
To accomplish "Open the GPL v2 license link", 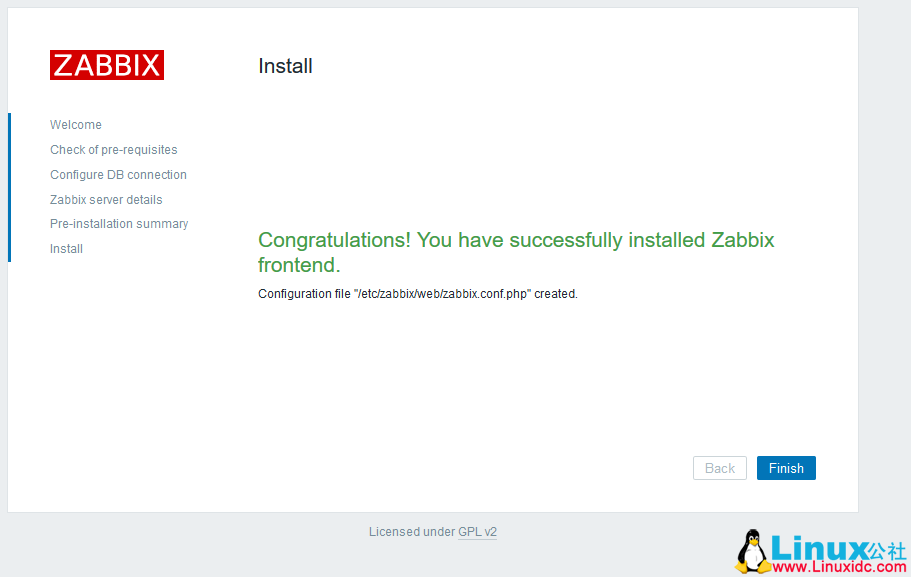I will [x=477, y=532].
